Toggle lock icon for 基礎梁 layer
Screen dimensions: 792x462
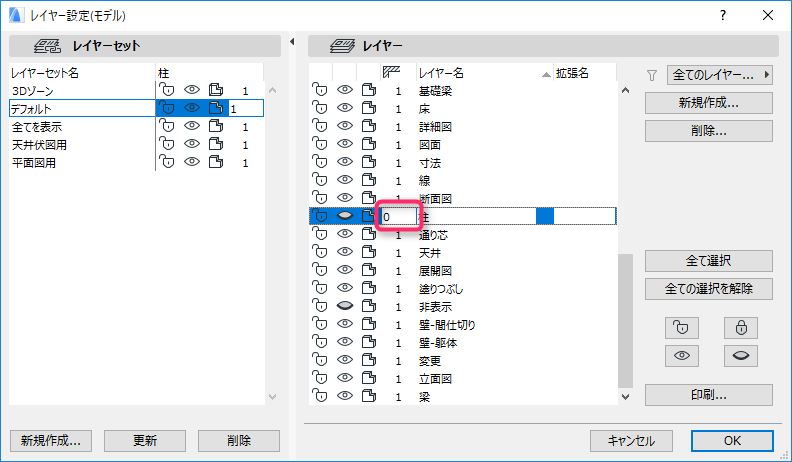click(x=320, y=90)
